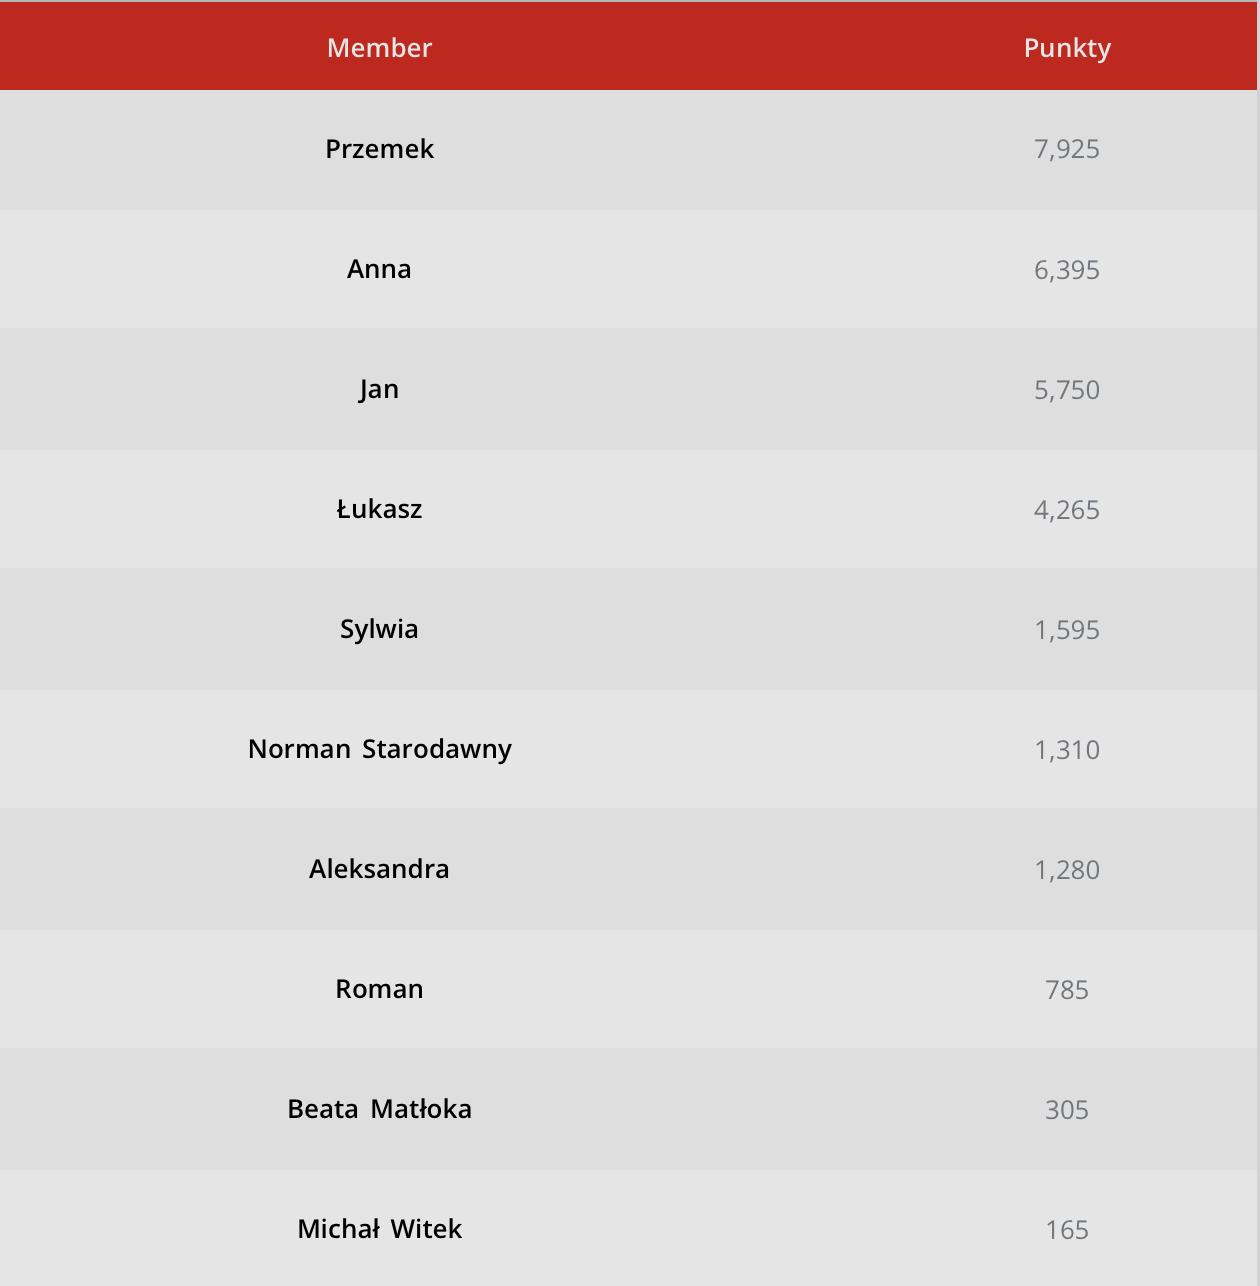Select Michał Witek at the bottom
1260x1286 pixels.
379,1229
